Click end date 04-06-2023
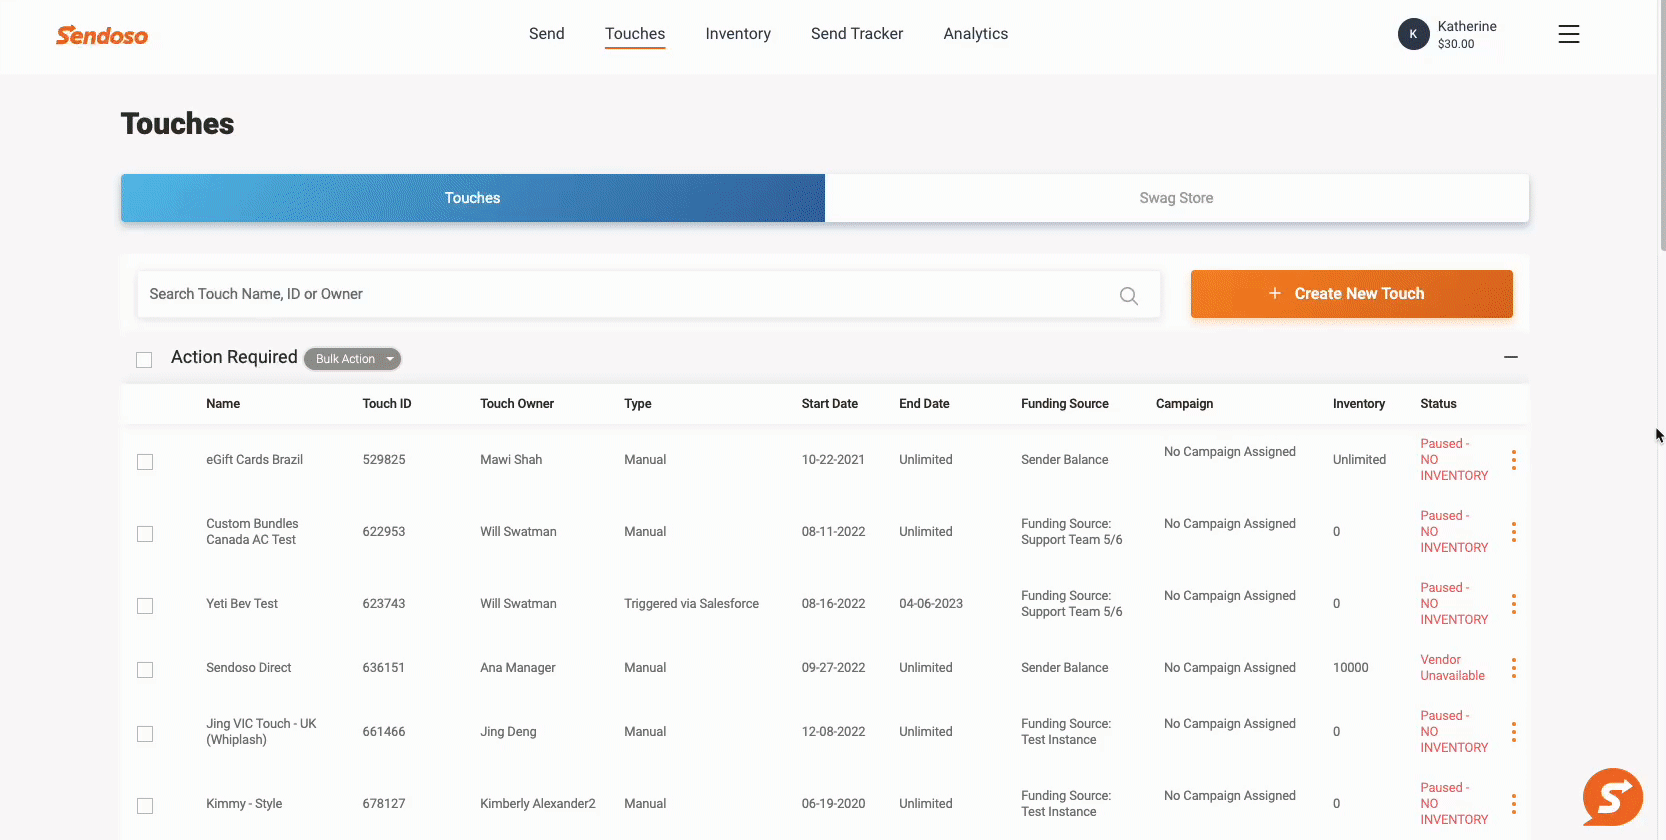1666x840 pixels. [x=931, y=604]
